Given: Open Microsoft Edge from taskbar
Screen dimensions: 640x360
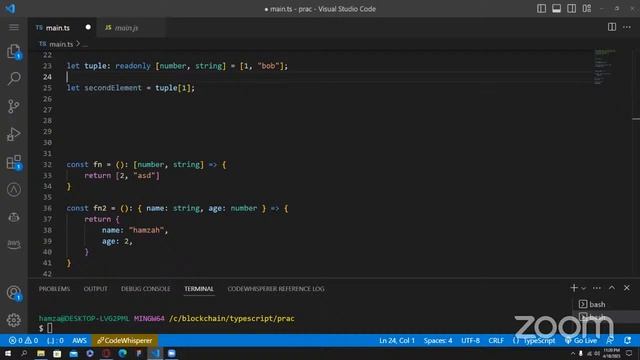Looking at the screenshot, I should pyautogui.click(x=122, y=353).
